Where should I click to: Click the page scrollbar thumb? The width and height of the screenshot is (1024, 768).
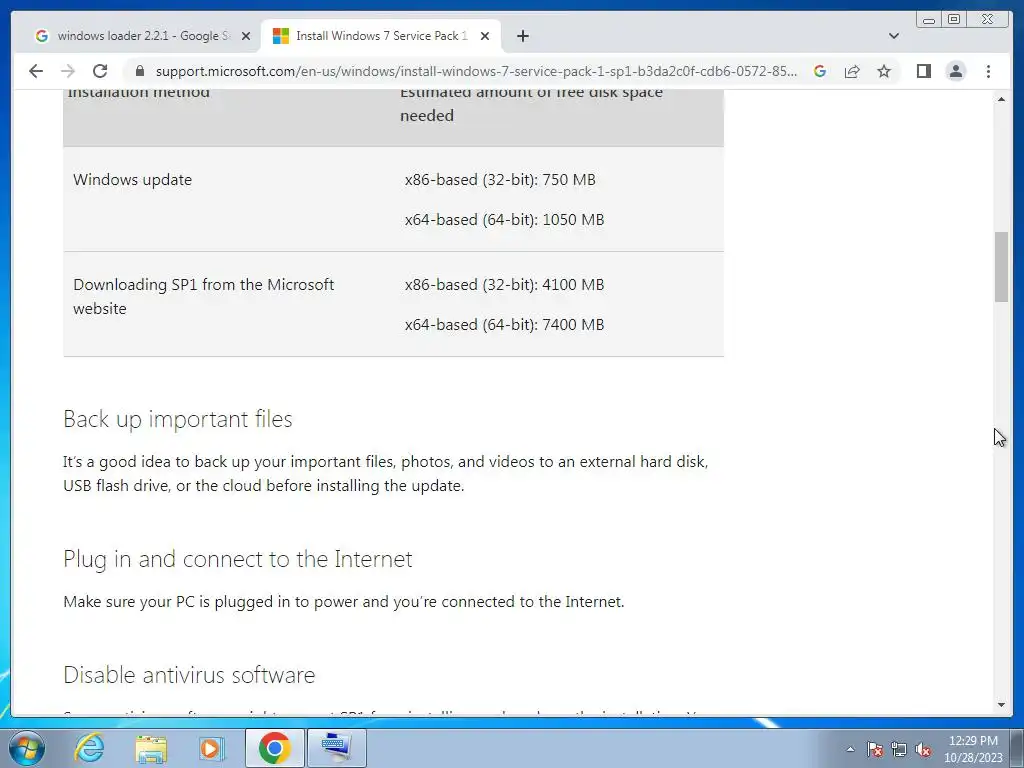[1001, 267]
